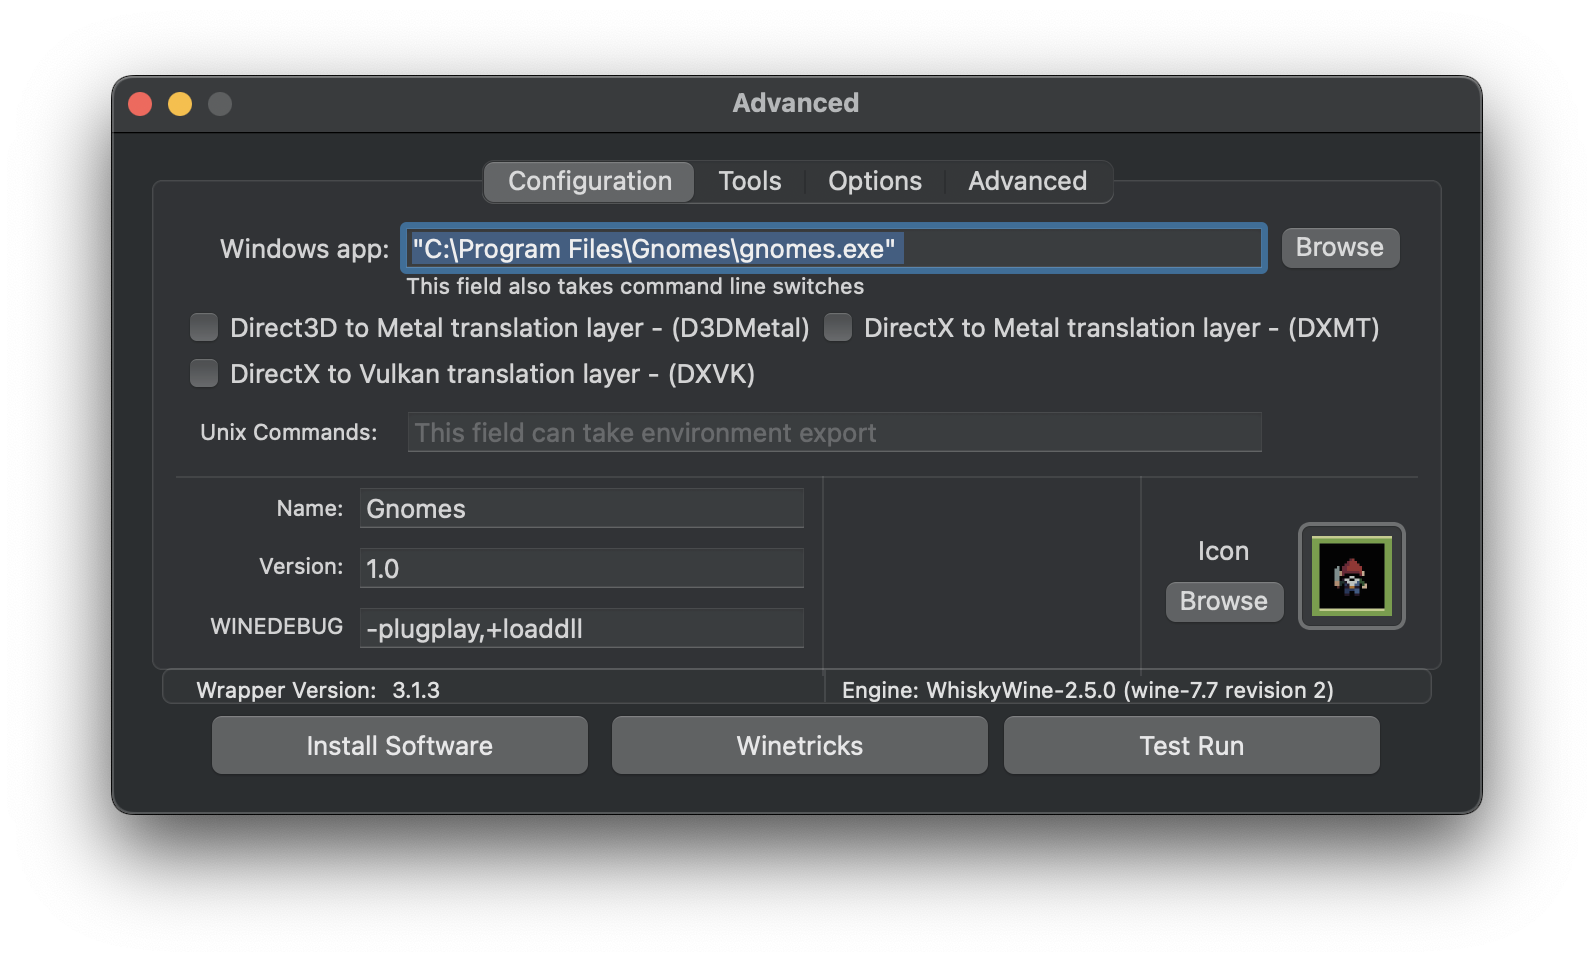The height and width of the screenshot is (962, 1594).
Task: Enable Direct3D to Metal (D3DMetal) checkbox
Action: (204, 327)
